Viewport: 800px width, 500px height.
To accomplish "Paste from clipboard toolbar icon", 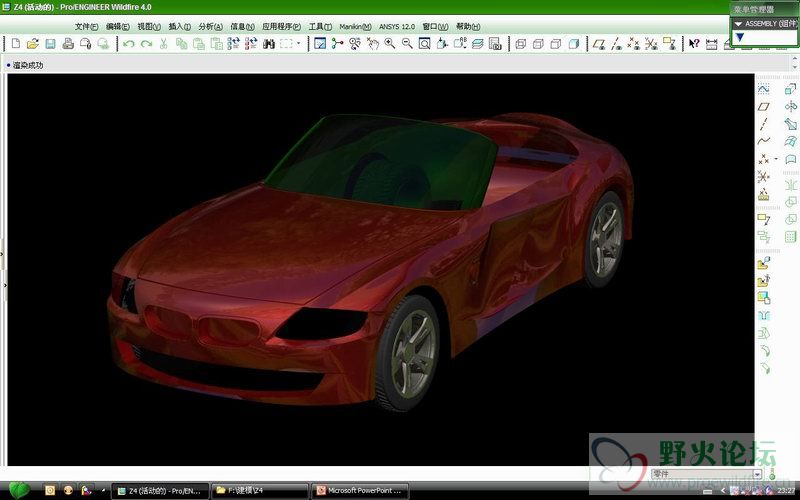I will (x=198, y=44).
